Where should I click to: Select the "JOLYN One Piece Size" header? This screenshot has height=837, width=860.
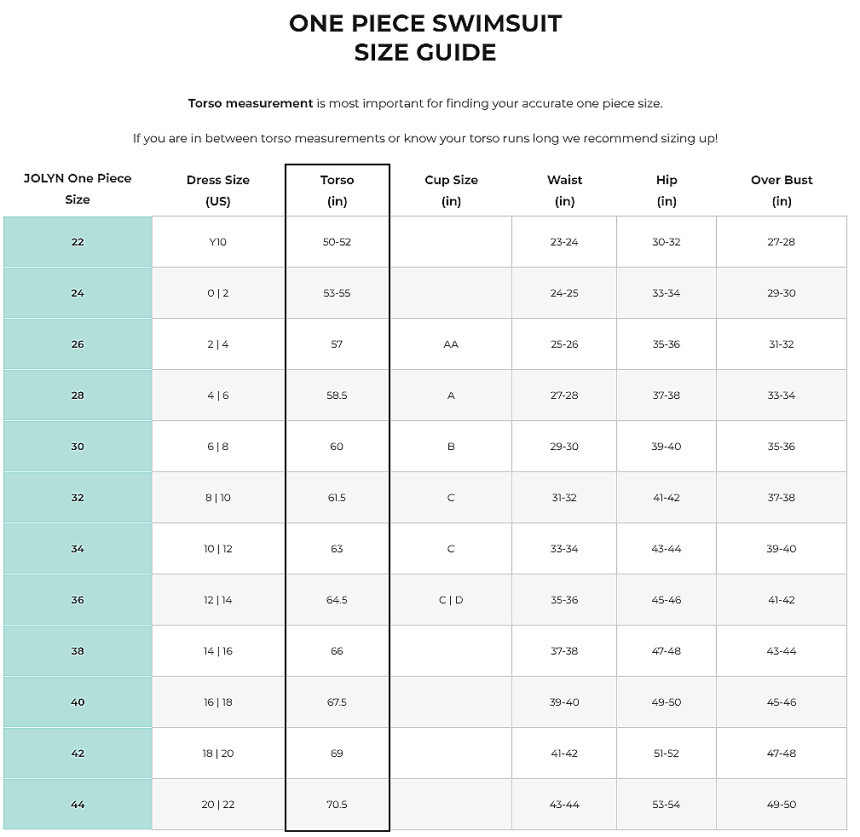click(x=78, y=189)
